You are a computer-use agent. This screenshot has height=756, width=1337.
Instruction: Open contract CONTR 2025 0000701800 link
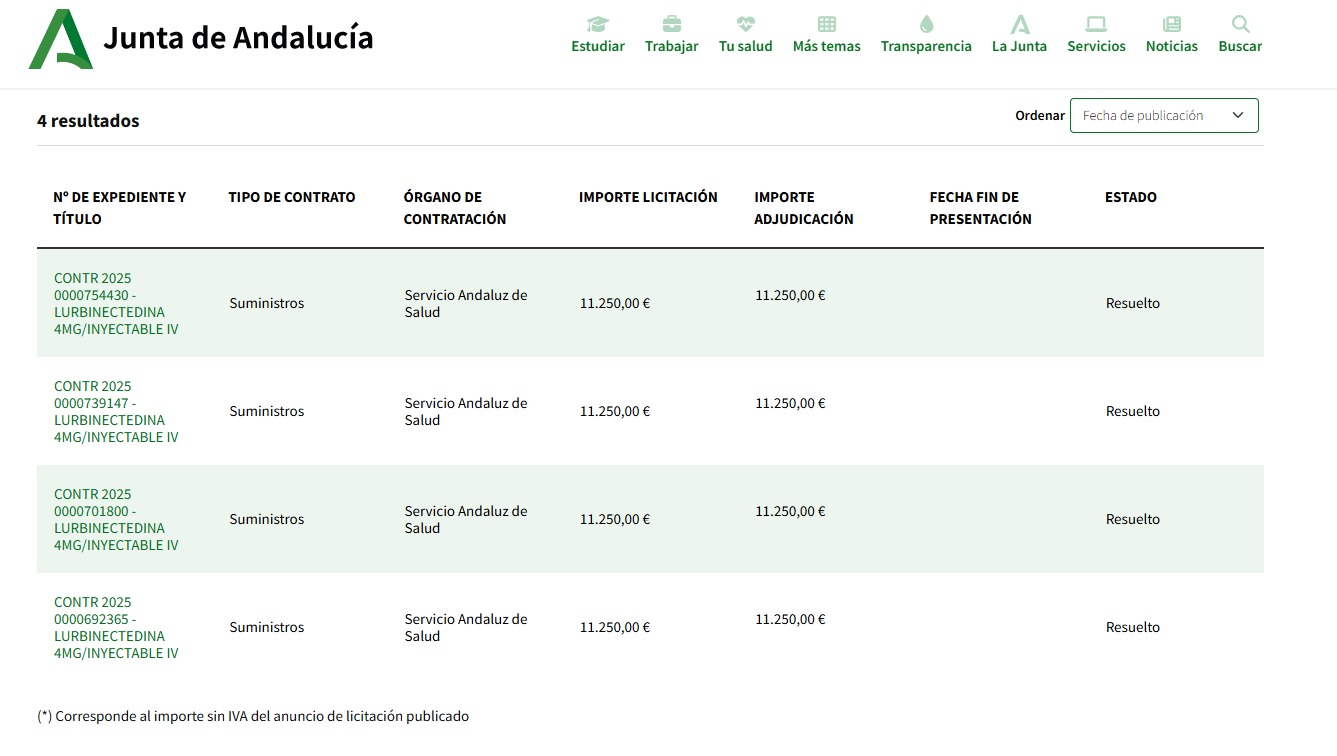coord(116,519)
